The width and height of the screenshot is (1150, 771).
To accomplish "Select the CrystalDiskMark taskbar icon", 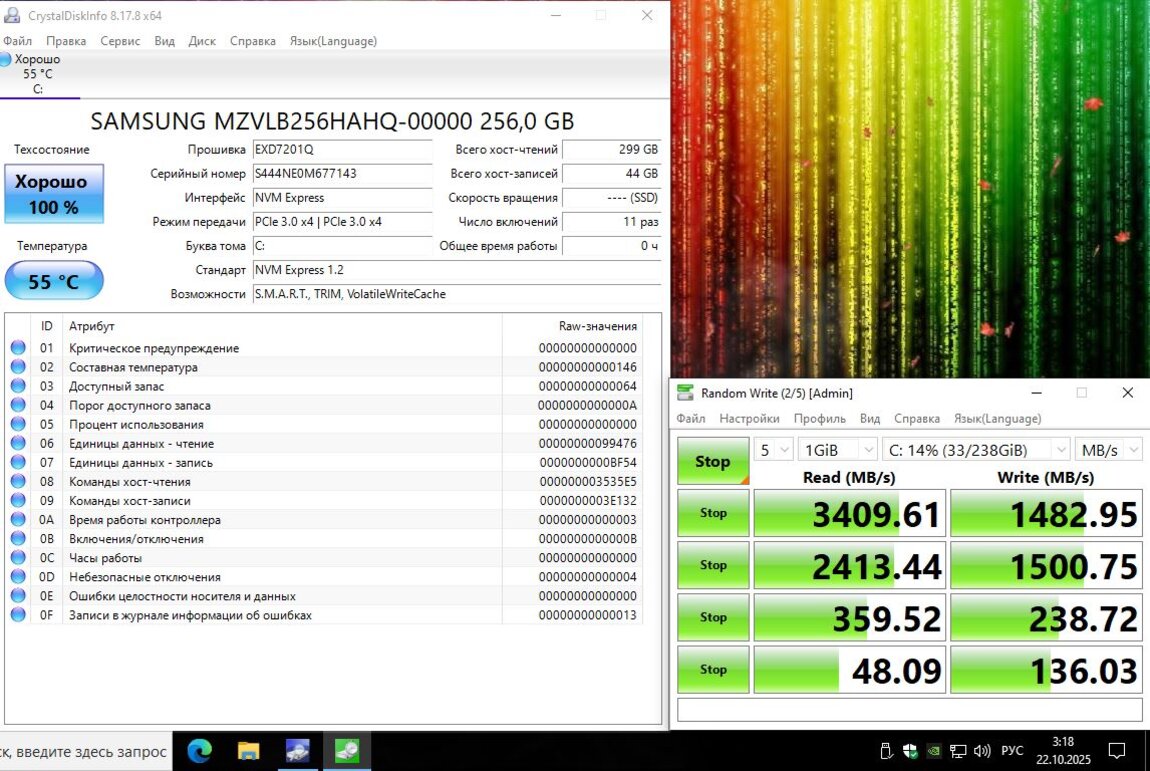I will click(346, 750).
